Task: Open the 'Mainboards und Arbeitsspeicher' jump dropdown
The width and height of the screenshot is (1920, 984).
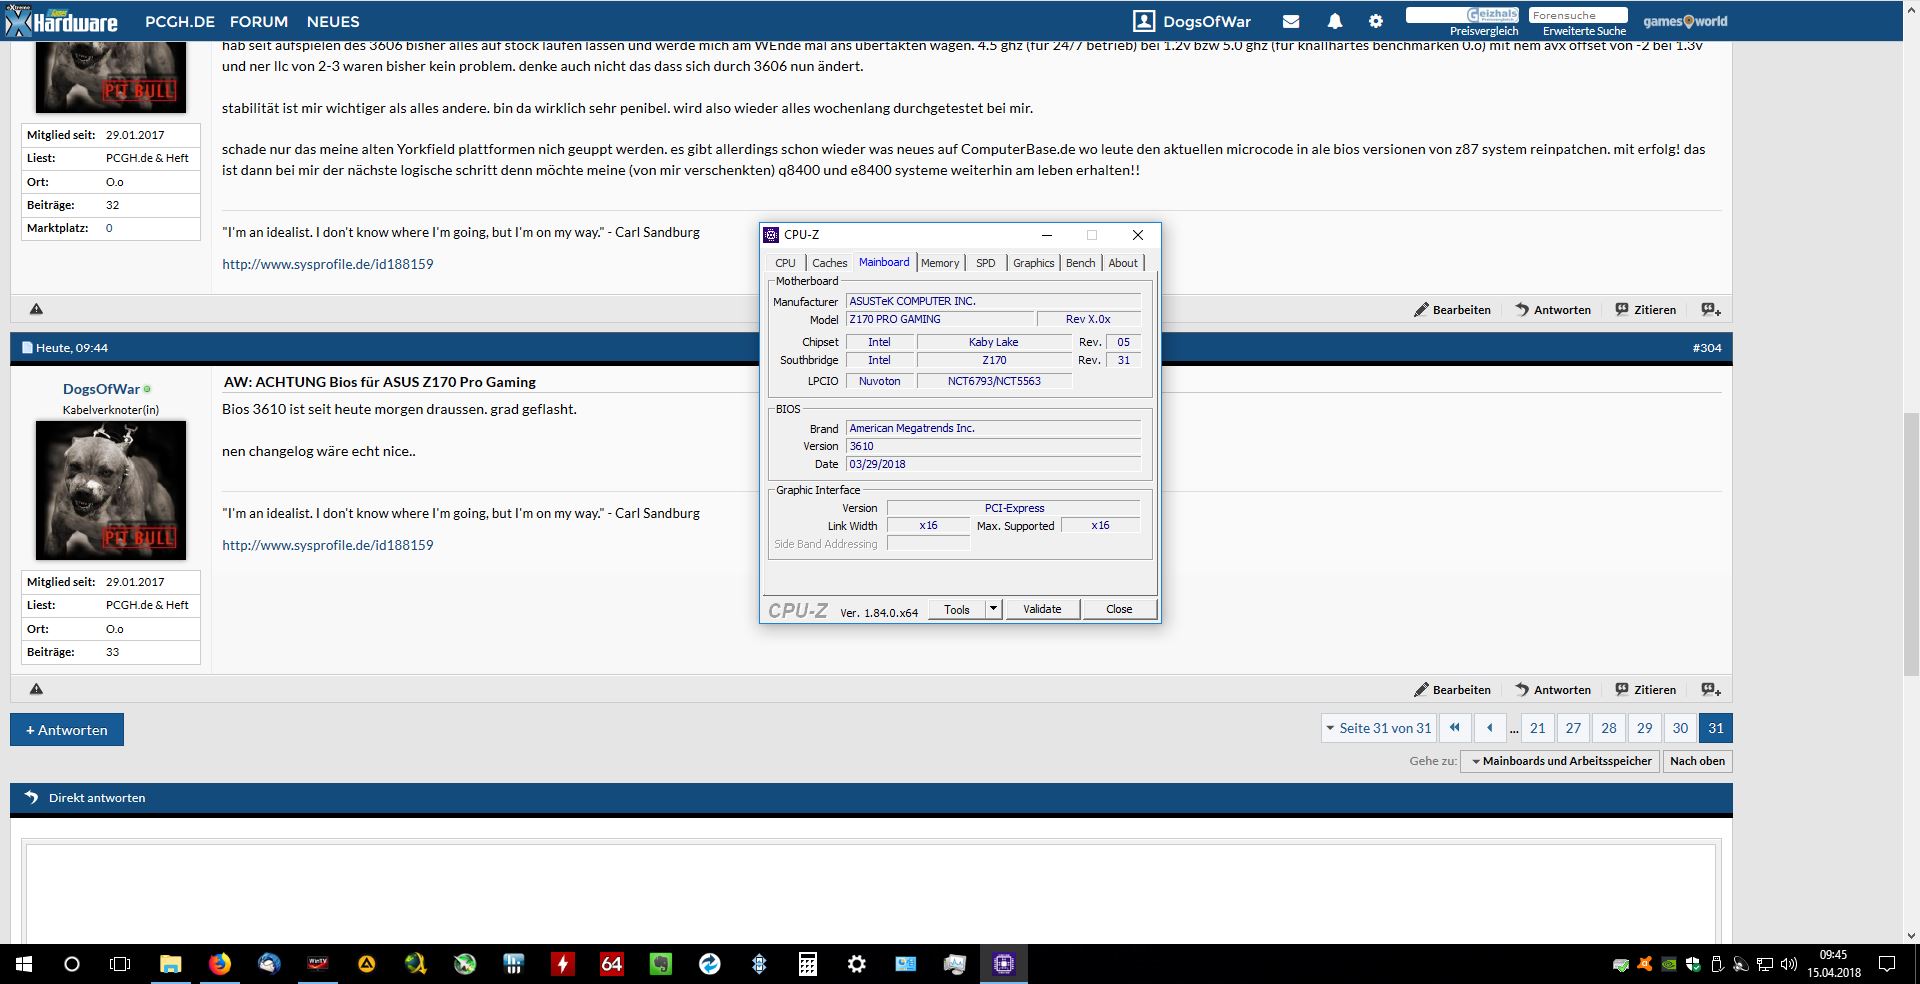Action: tap(1560, 761)
